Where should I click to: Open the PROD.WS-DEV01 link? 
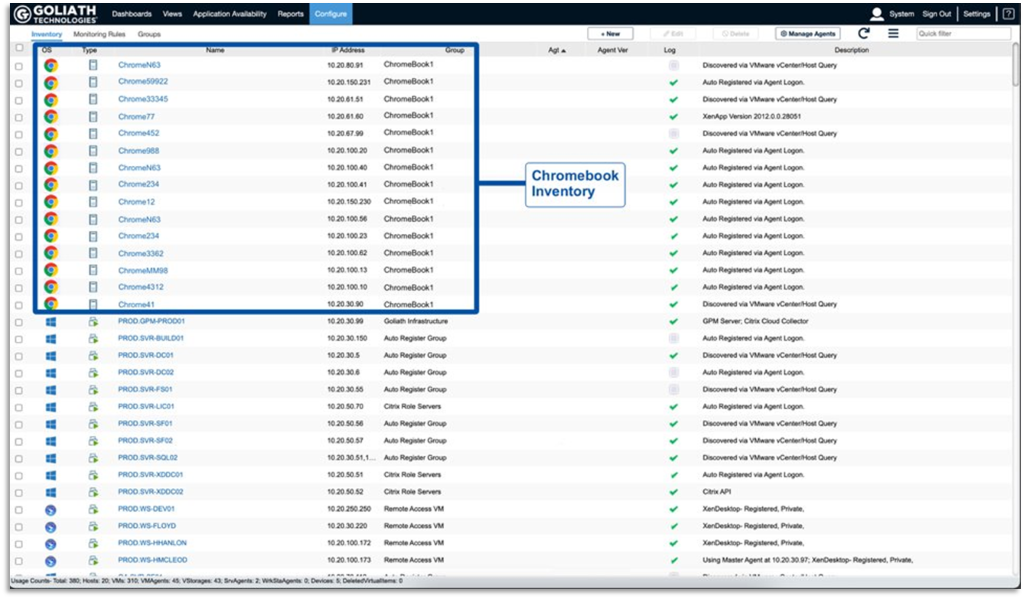click(x=146, y=509)
